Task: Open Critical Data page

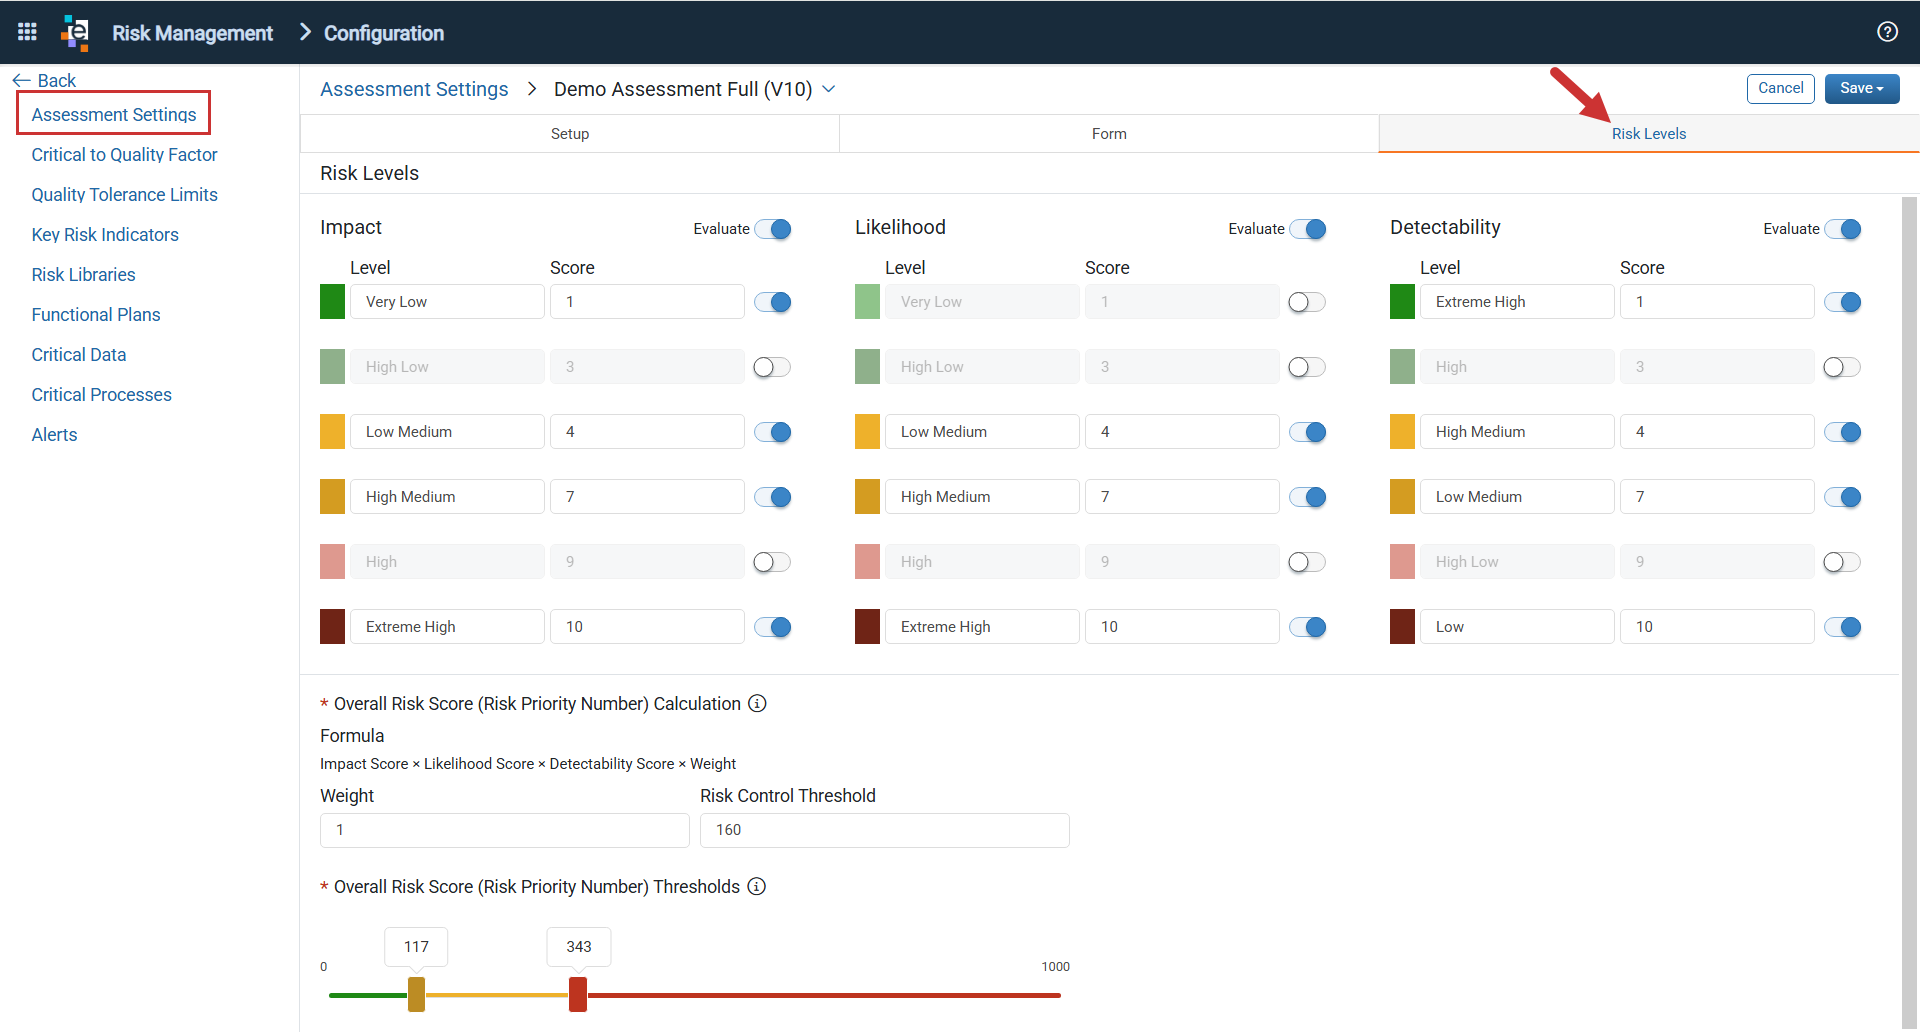Action: [79, 354]
